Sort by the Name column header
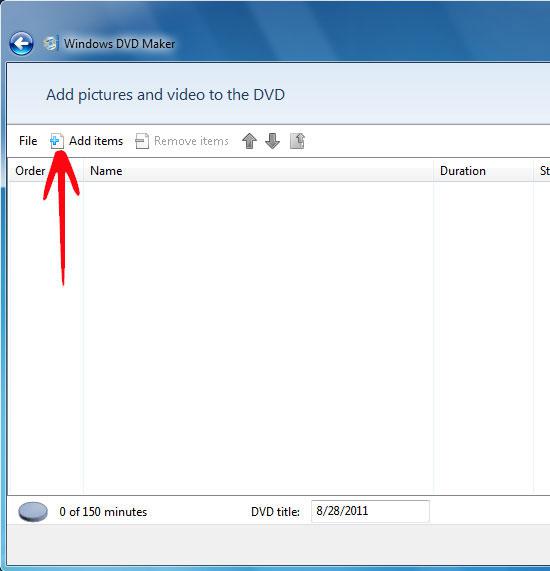The width and height of the screenshot is (550, 571). (259, 171)
